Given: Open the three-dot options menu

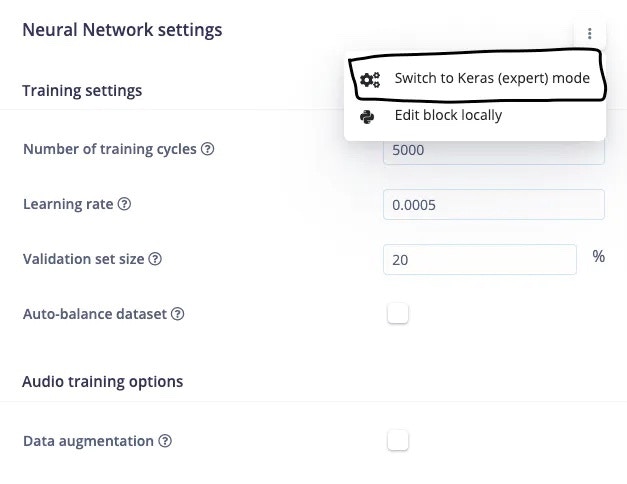Looking at the screenshot, I should [589, 34].
